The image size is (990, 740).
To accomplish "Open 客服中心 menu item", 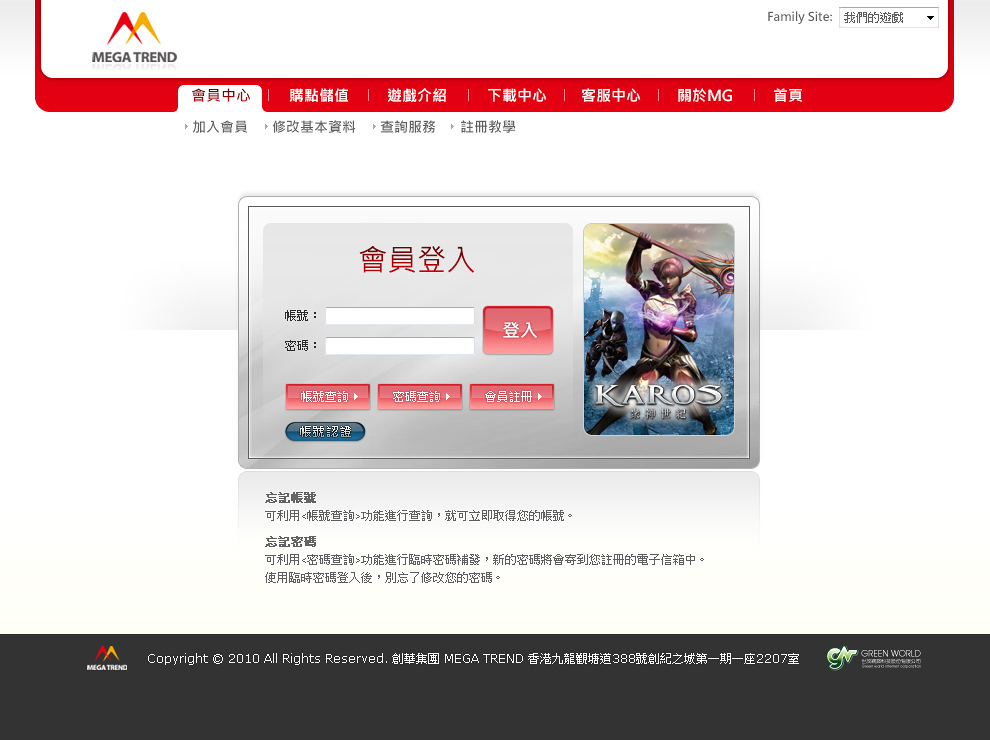I will click(x=611, y=95).
